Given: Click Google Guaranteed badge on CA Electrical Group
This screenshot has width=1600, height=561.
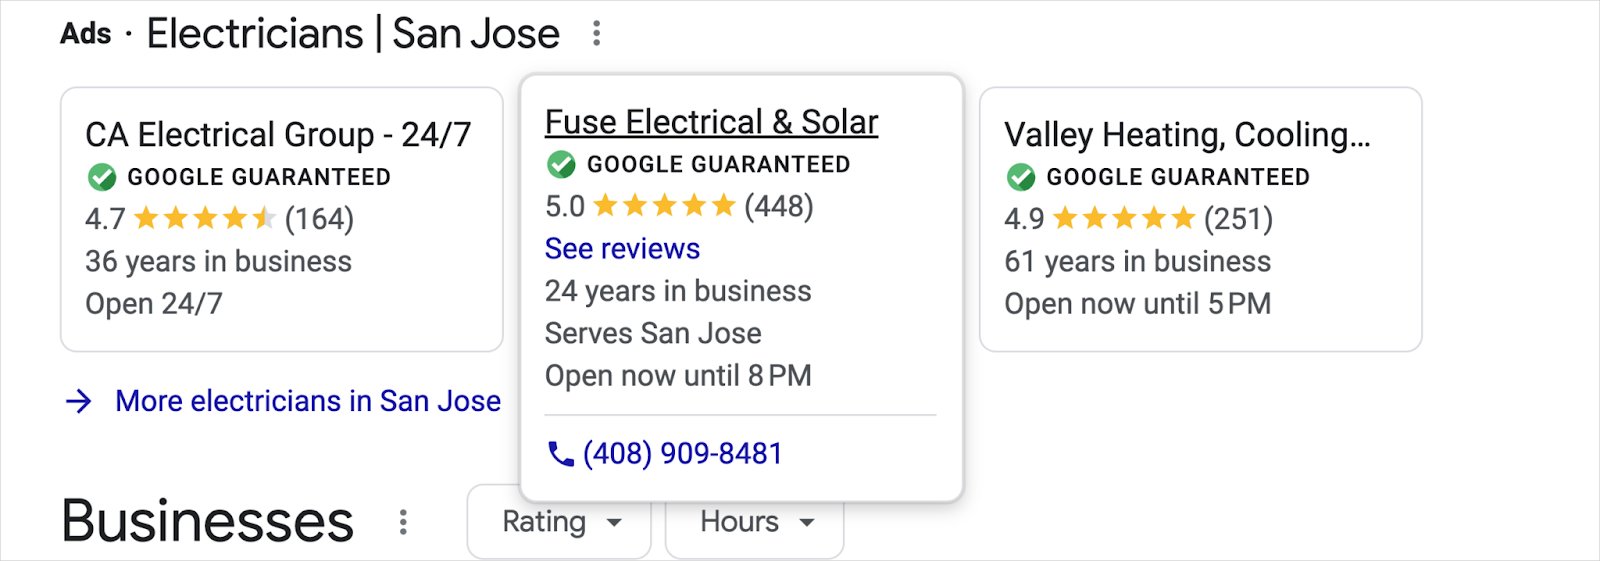Looking at the screenshot, I should [102, 178].
